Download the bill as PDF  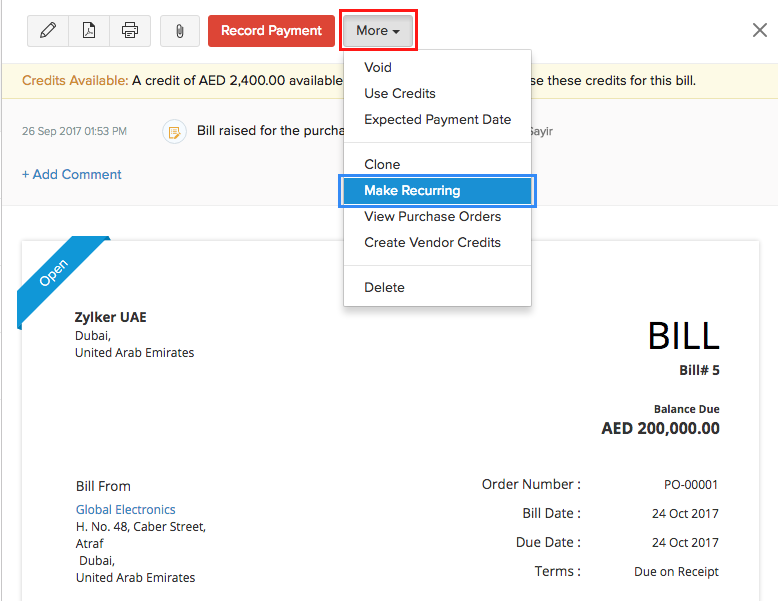tap(89, 31)
